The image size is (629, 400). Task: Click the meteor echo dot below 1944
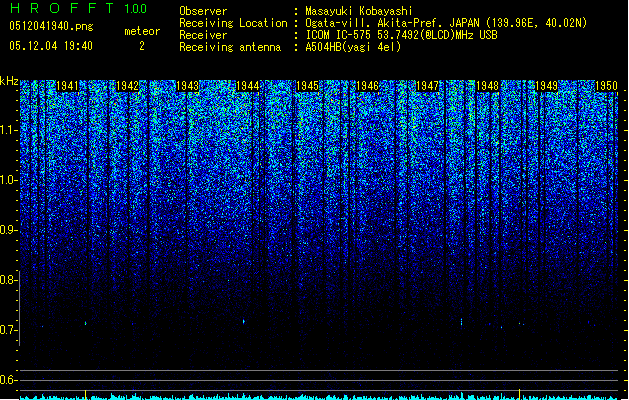(243, 321)
